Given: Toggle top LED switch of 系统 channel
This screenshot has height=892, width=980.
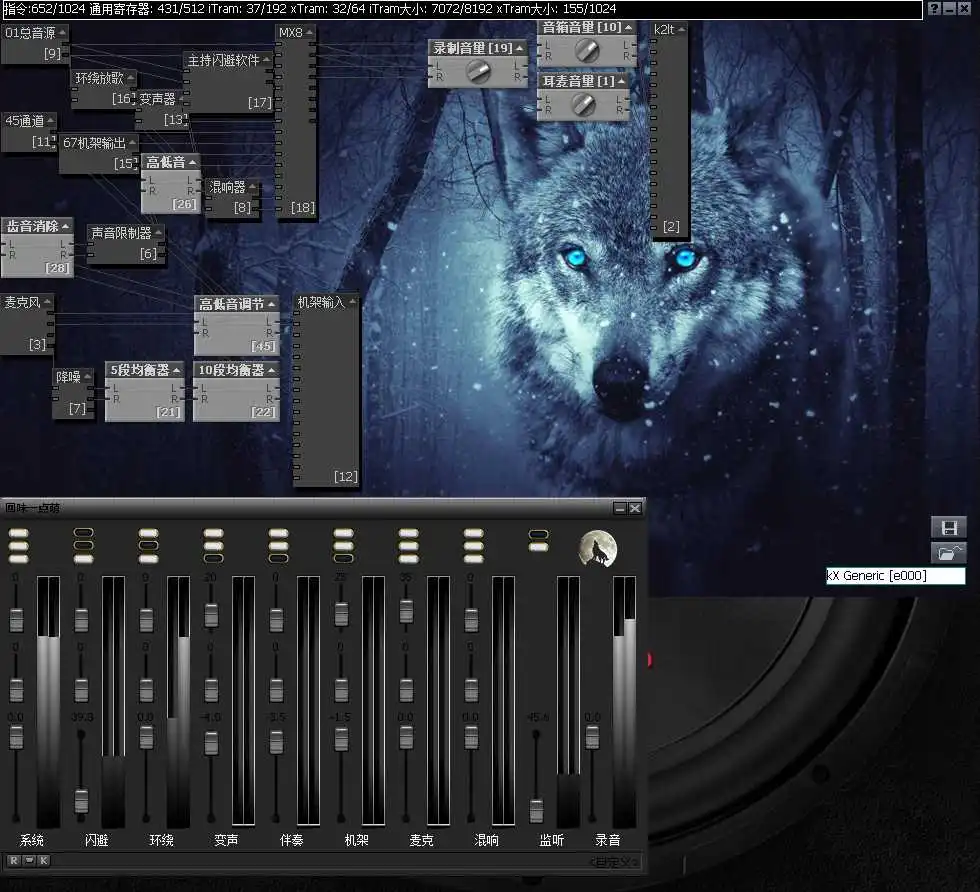Looking at the screenshot, I should pos(18,533).
